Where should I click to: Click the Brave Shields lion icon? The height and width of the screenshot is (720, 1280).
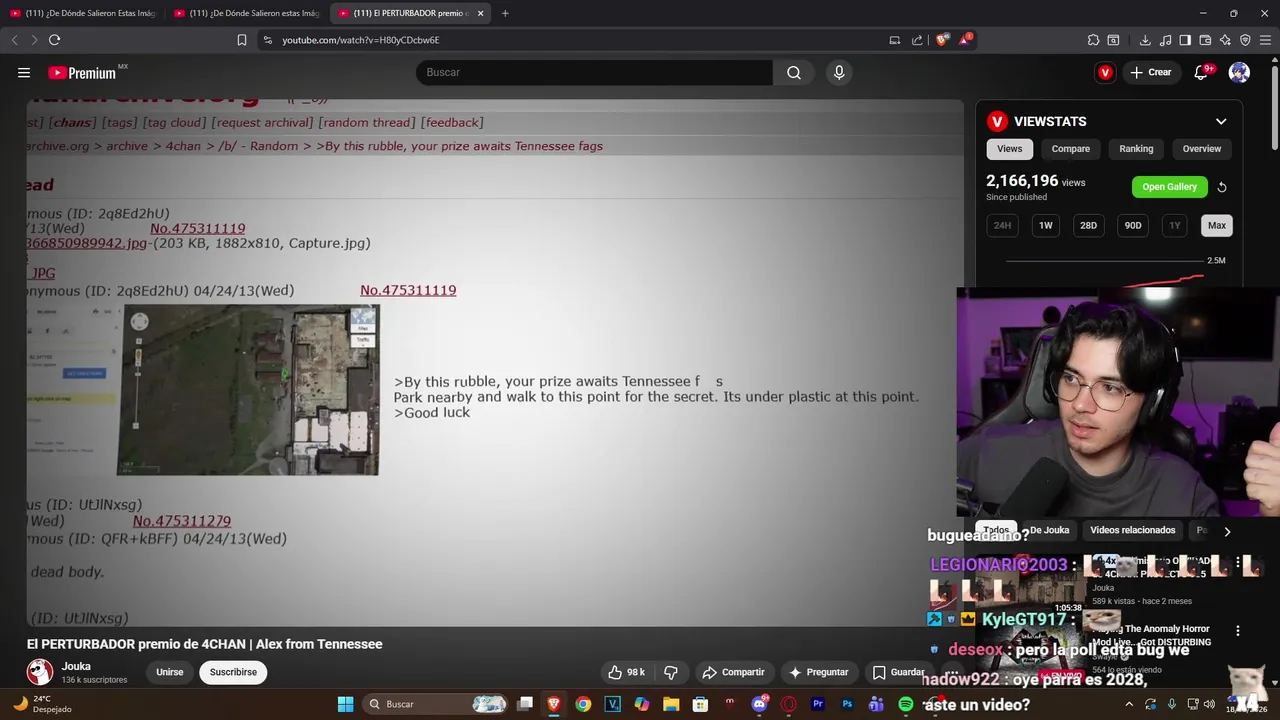pyautogui.click(x=942, y=40)
